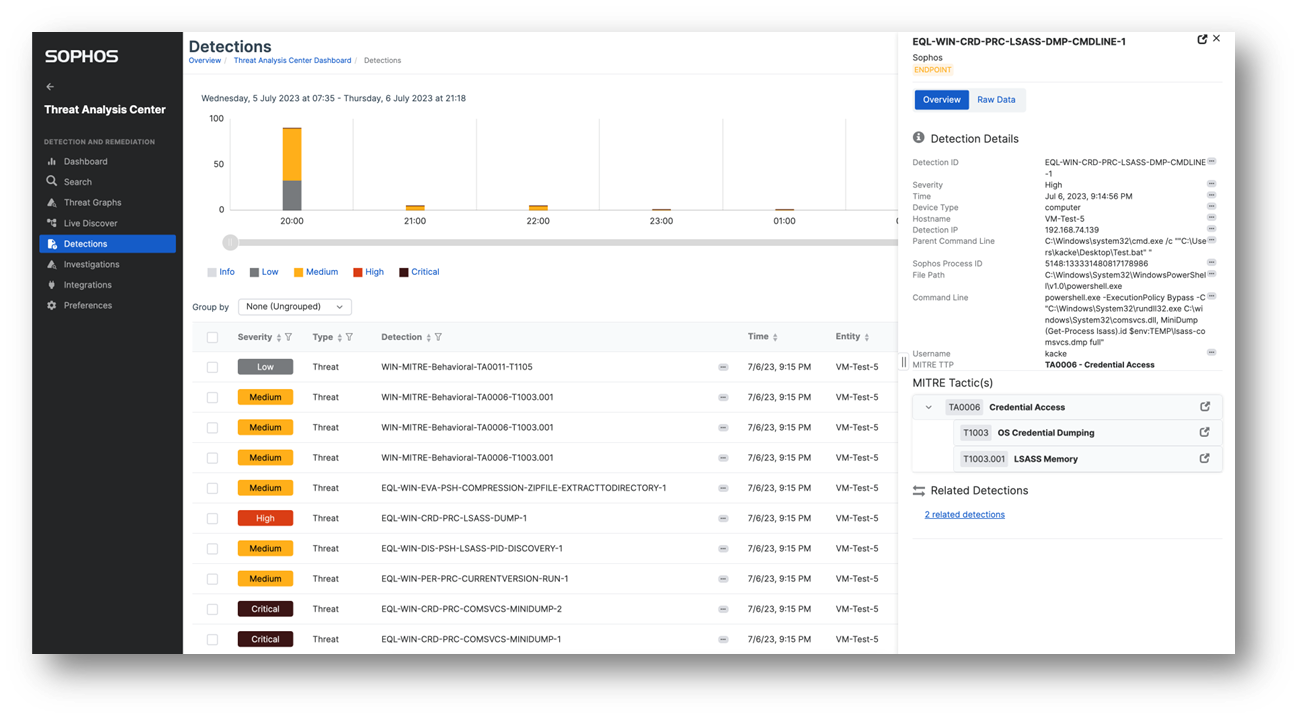Sort by the Entity column

pyautogui.click(x=867, y=338)
